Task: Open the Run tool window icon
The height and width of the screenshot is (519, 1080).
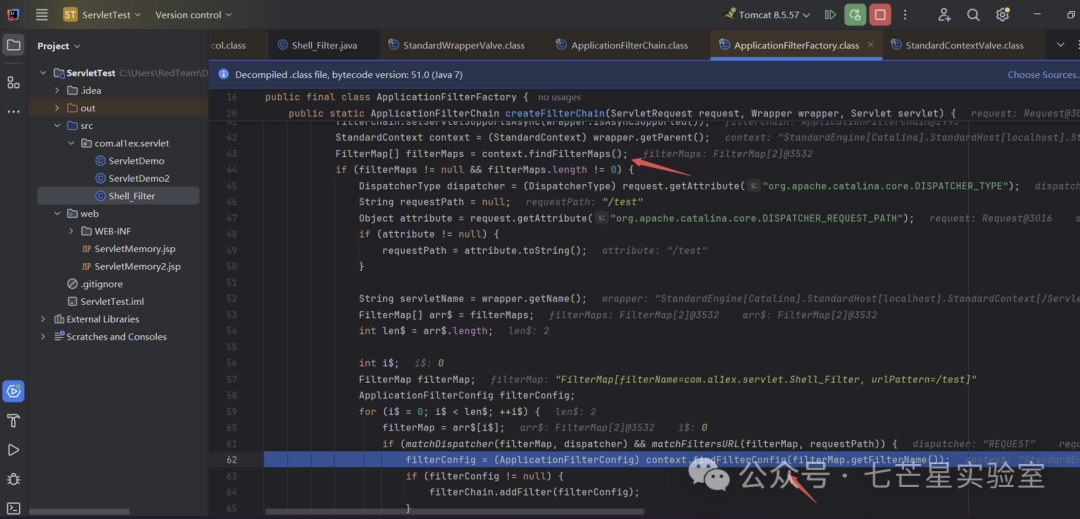Action: point(14,449)
